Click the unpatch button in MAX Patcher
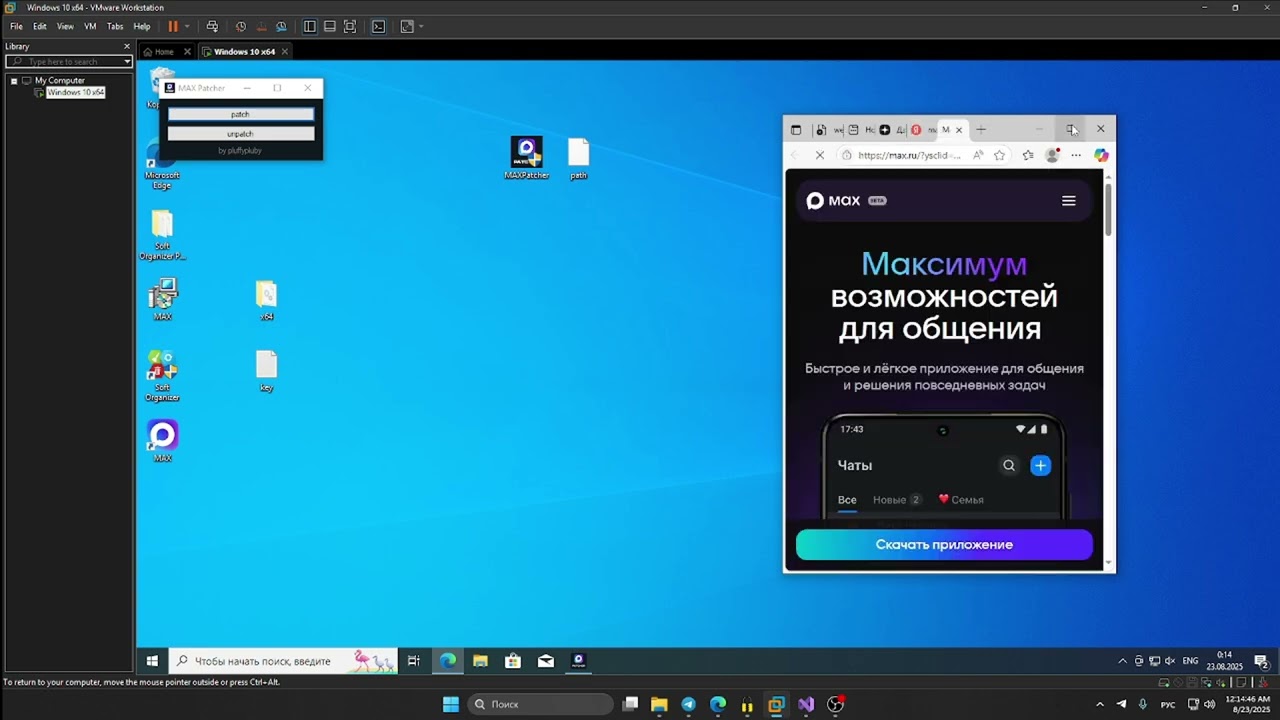The height and width of the screenshot is (720, 1280). pos(241,133)
